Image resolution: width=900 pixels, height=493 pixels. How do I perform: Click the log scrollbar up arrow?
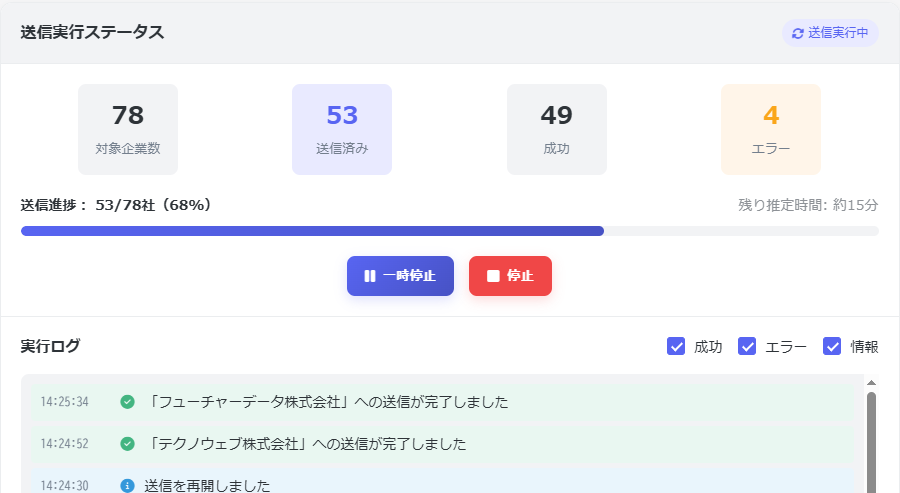(871, 382)
